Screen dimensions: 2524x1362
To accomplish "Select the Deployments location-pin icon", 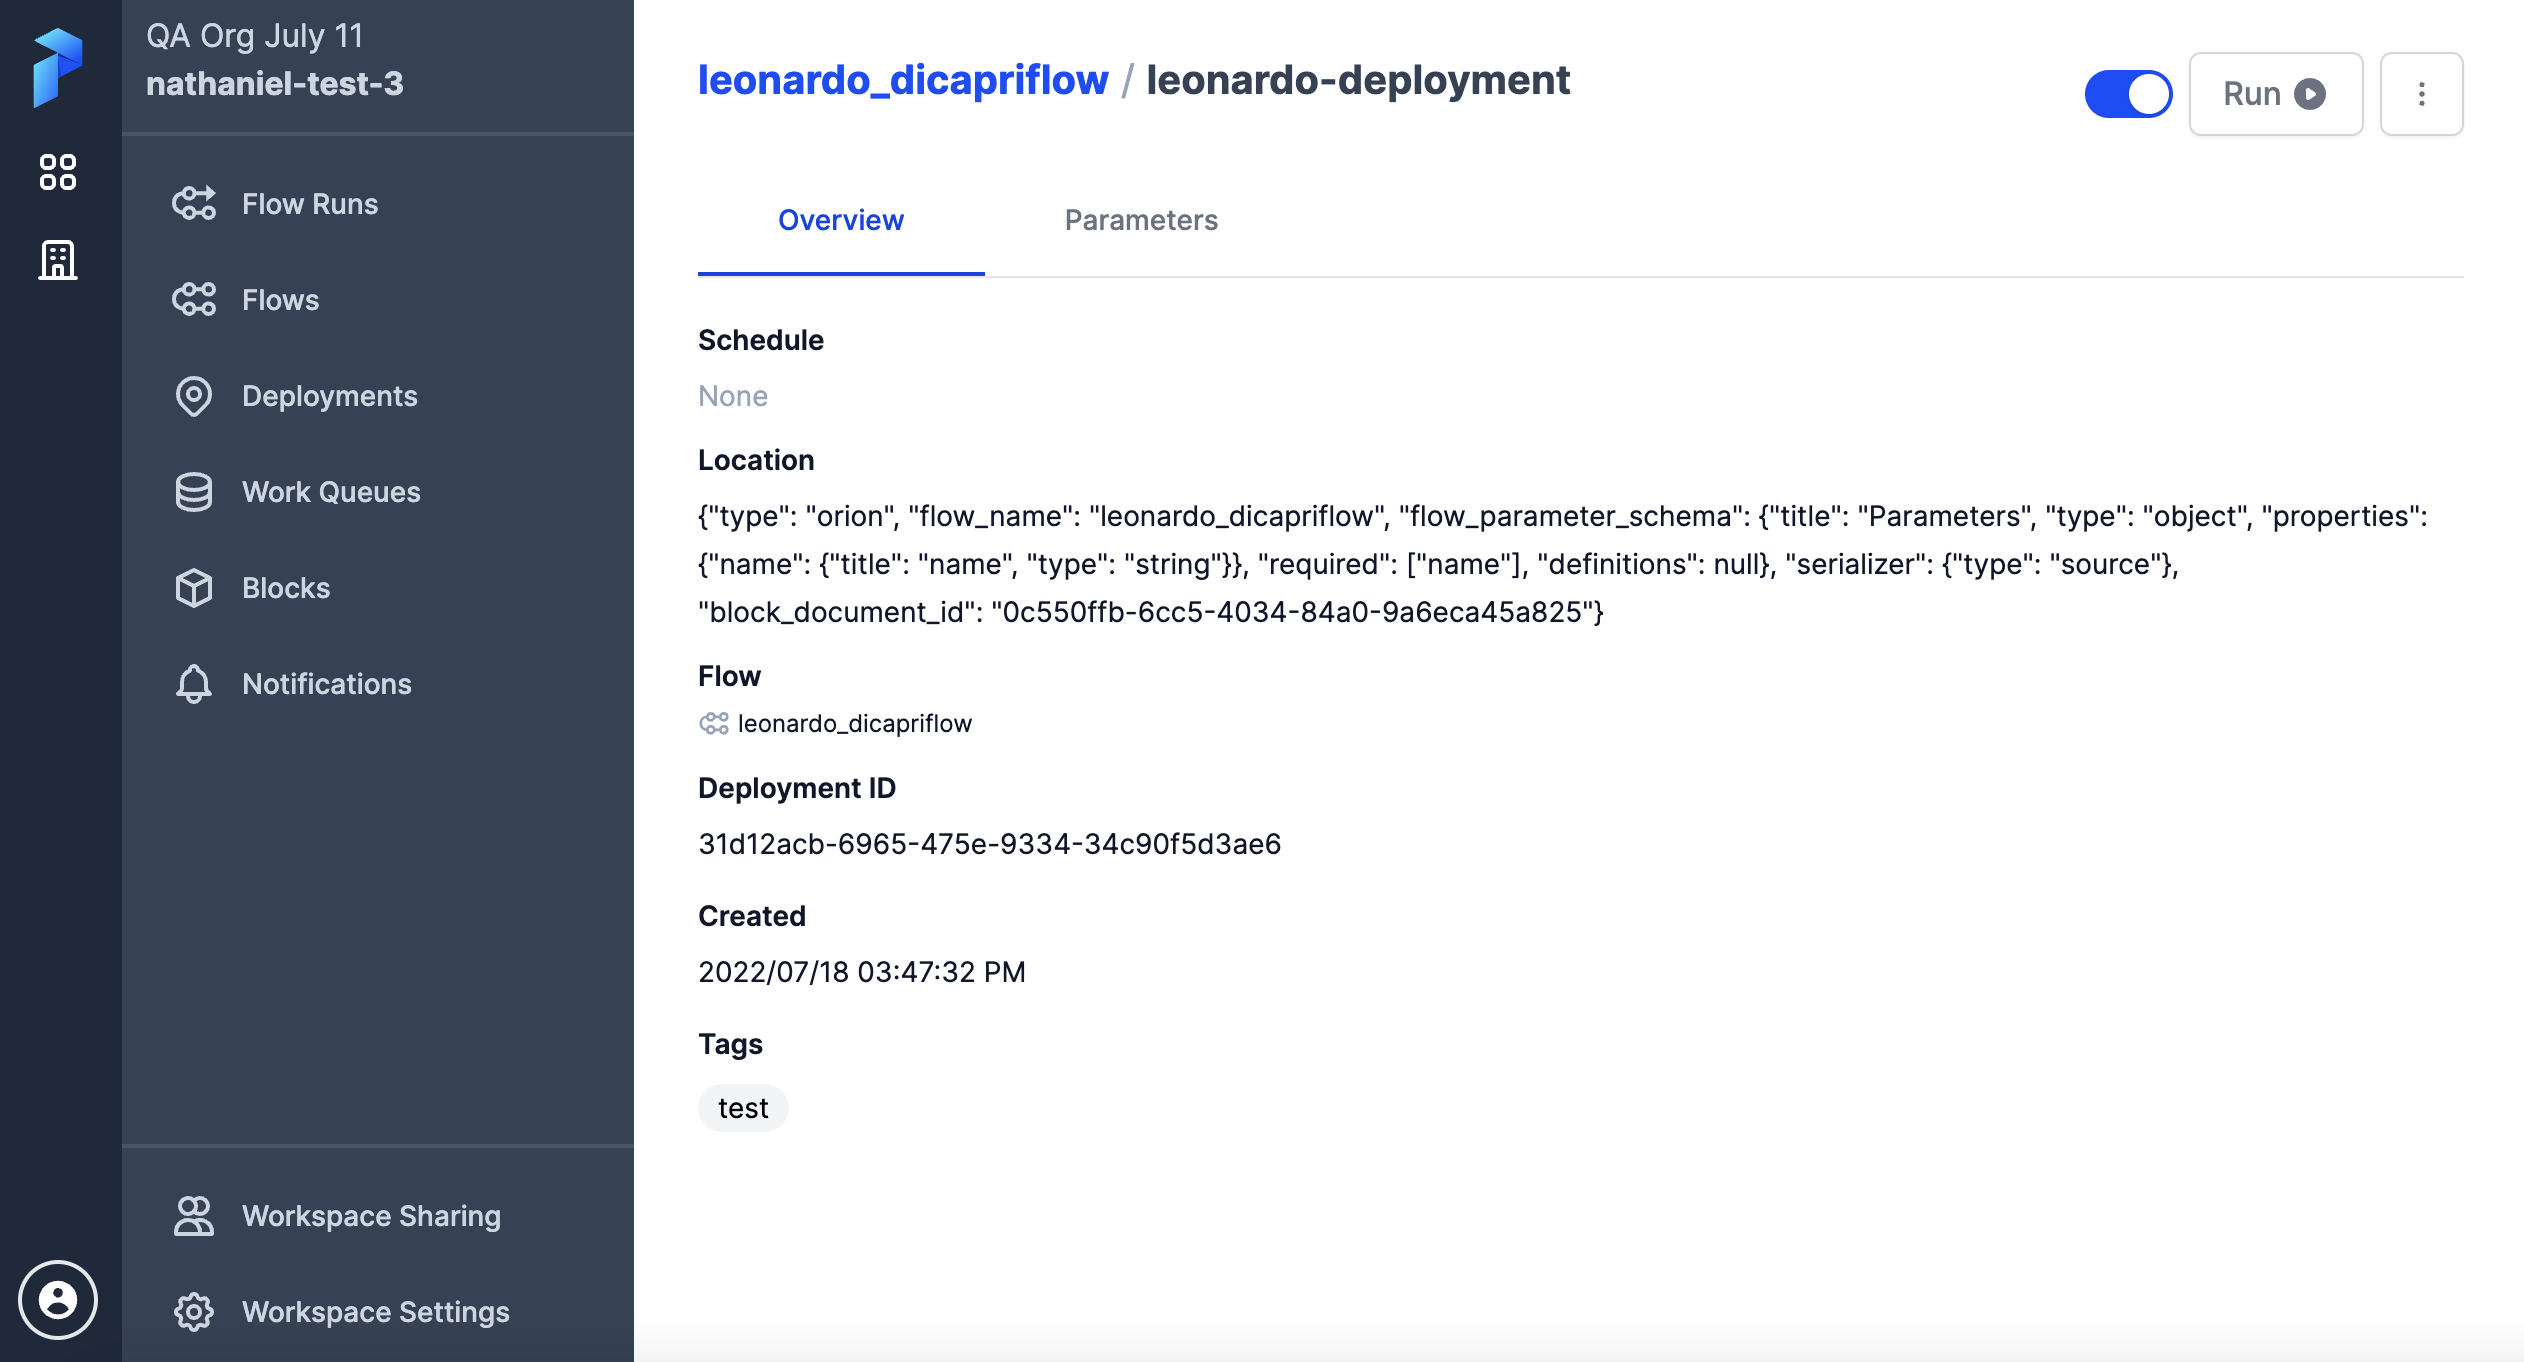I will coord(194,396).
